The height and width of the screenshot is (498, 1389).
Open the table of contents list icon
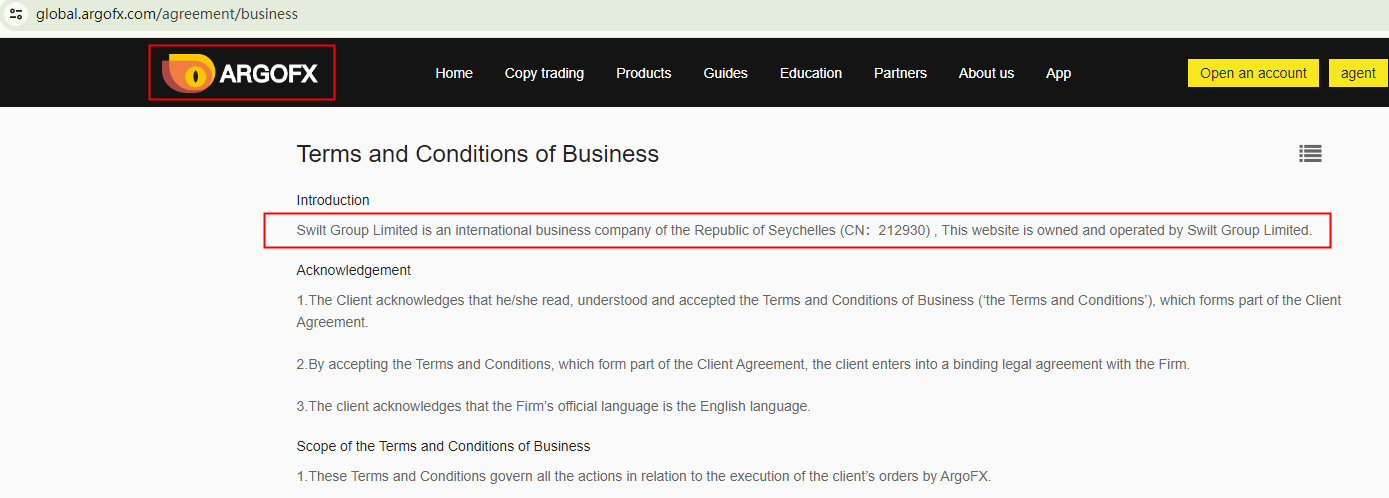click(1310, 153)
